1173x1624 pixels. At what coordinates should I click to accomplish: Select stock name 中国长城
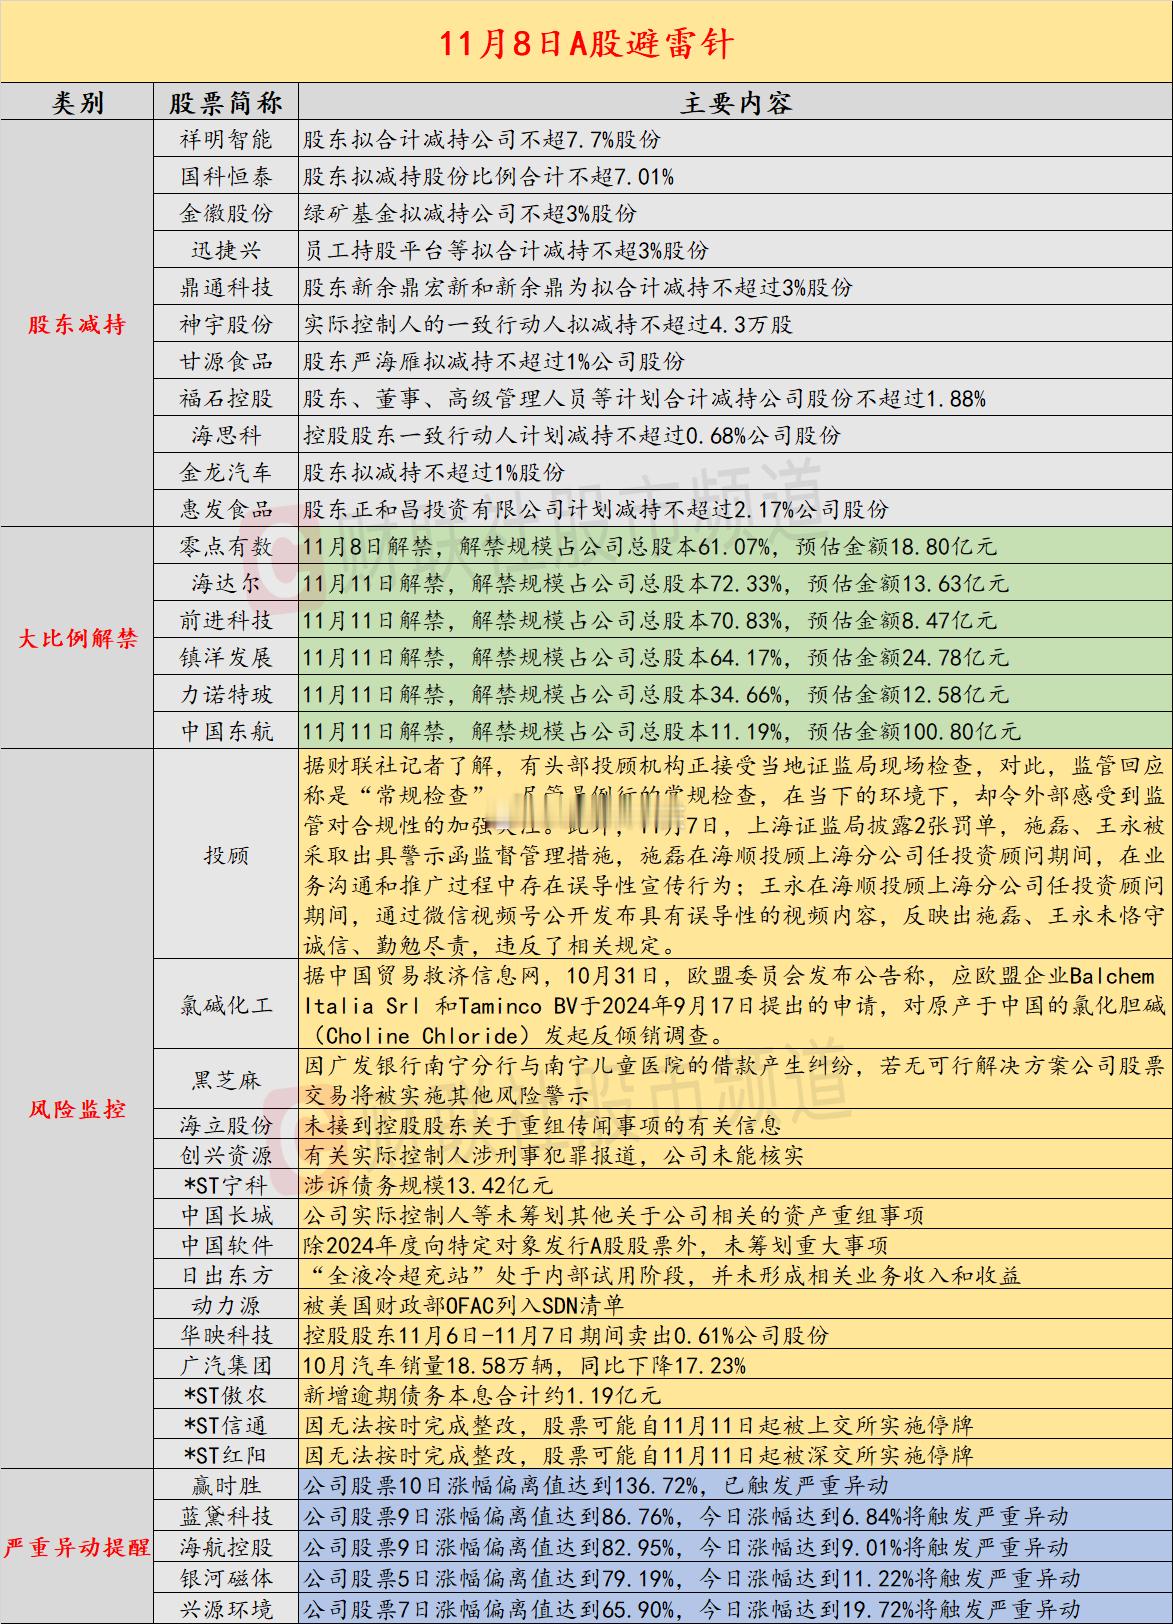pos(226,1215)
